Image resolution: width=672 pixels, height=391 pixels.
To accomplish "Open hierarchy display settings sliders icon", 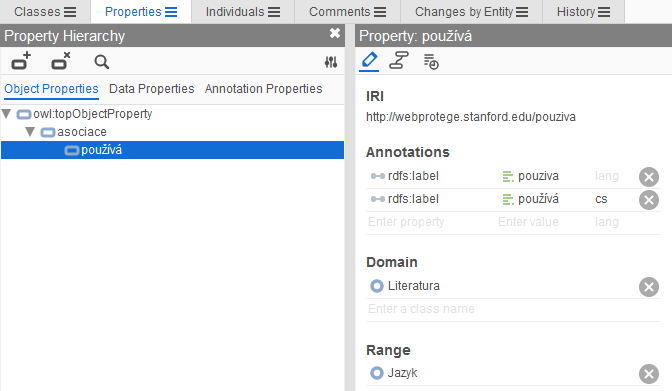I will tap(330, 63).
